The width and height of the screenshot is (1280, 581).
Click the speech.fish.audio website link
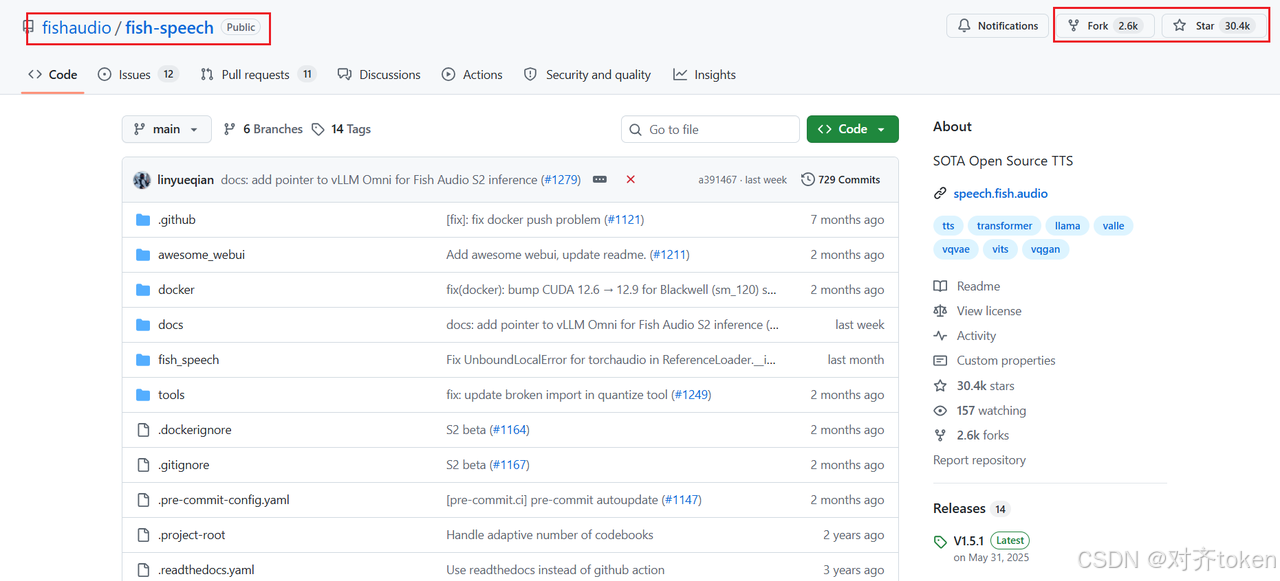pos(1000,194)
